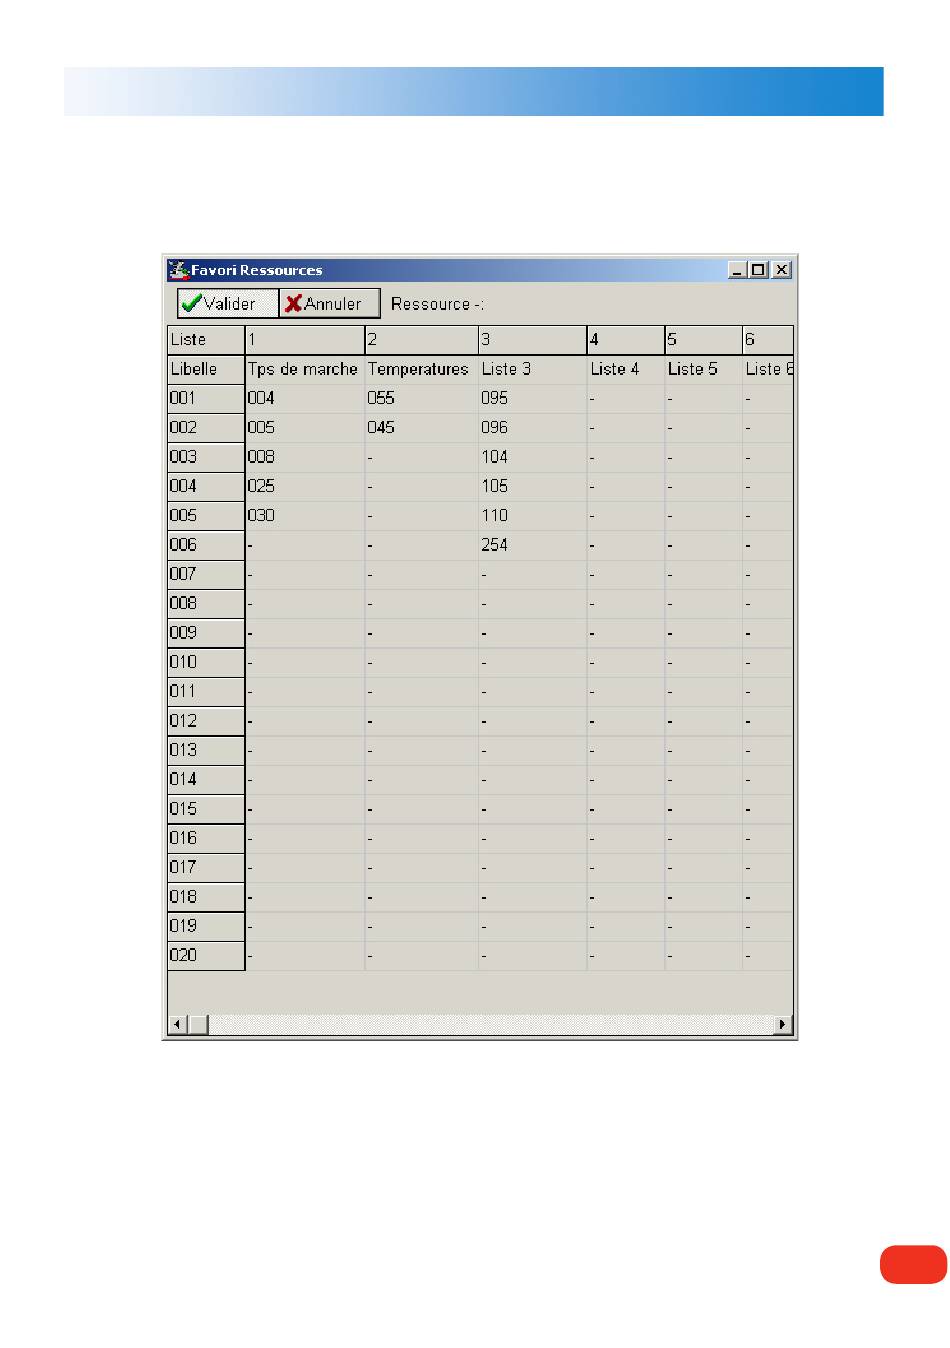Viewport: 950px width, 1348px height.
Task: Click cell value 030 in Tps de marche
Action: coord(305,516)
